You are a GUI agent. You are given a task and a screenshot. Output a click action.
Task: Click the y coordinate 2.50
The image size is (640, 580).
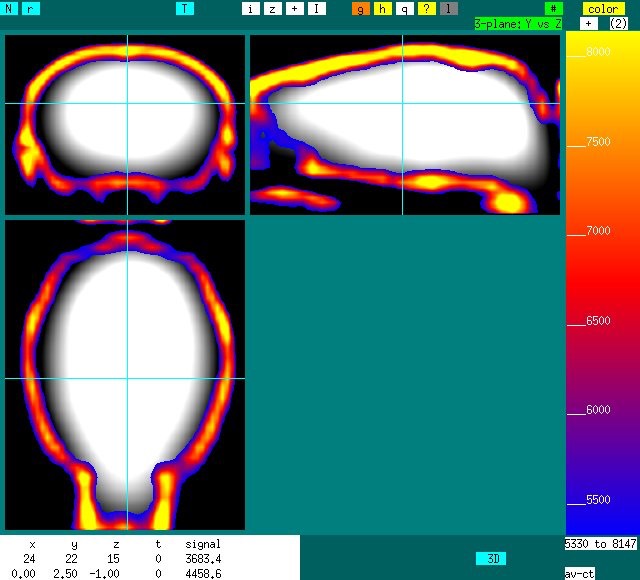65,573
